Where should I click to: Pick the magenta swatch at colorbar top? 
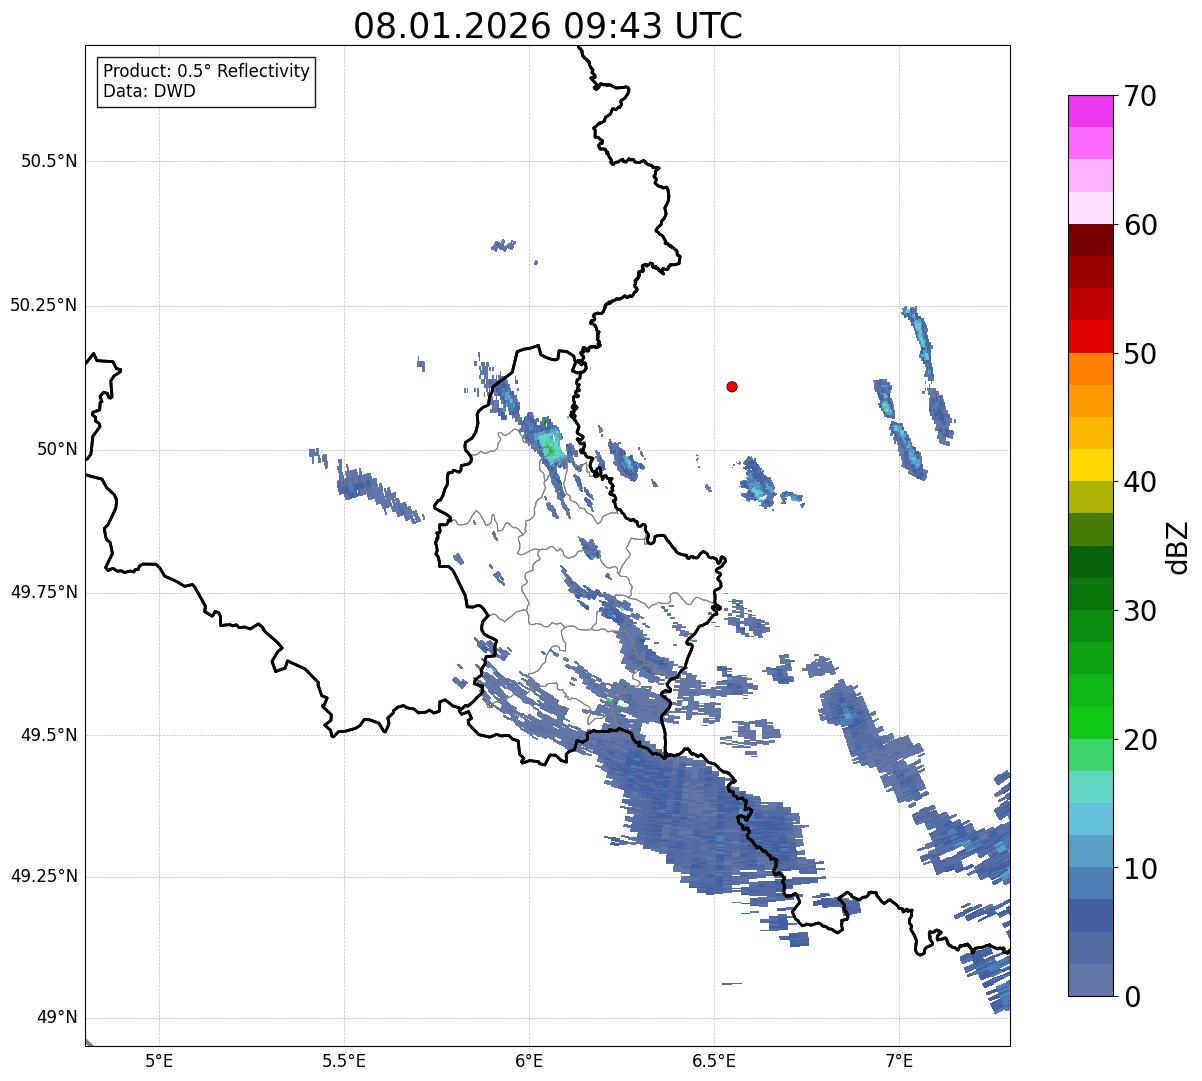coord(1090,111)
